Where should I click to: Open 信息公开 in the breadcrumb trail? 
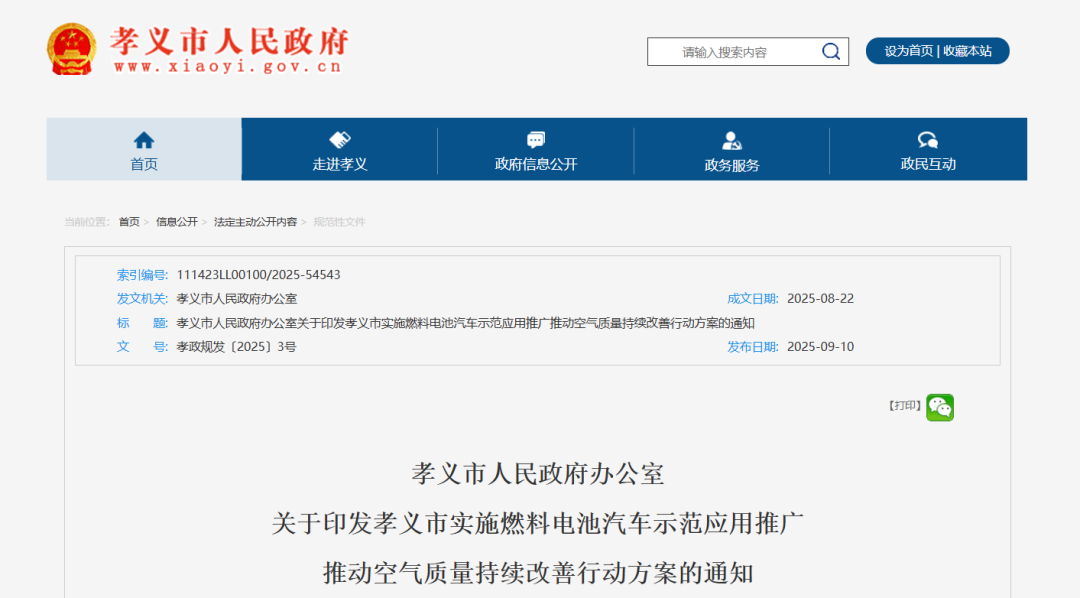pyautogui.click(x=176, y=221)
